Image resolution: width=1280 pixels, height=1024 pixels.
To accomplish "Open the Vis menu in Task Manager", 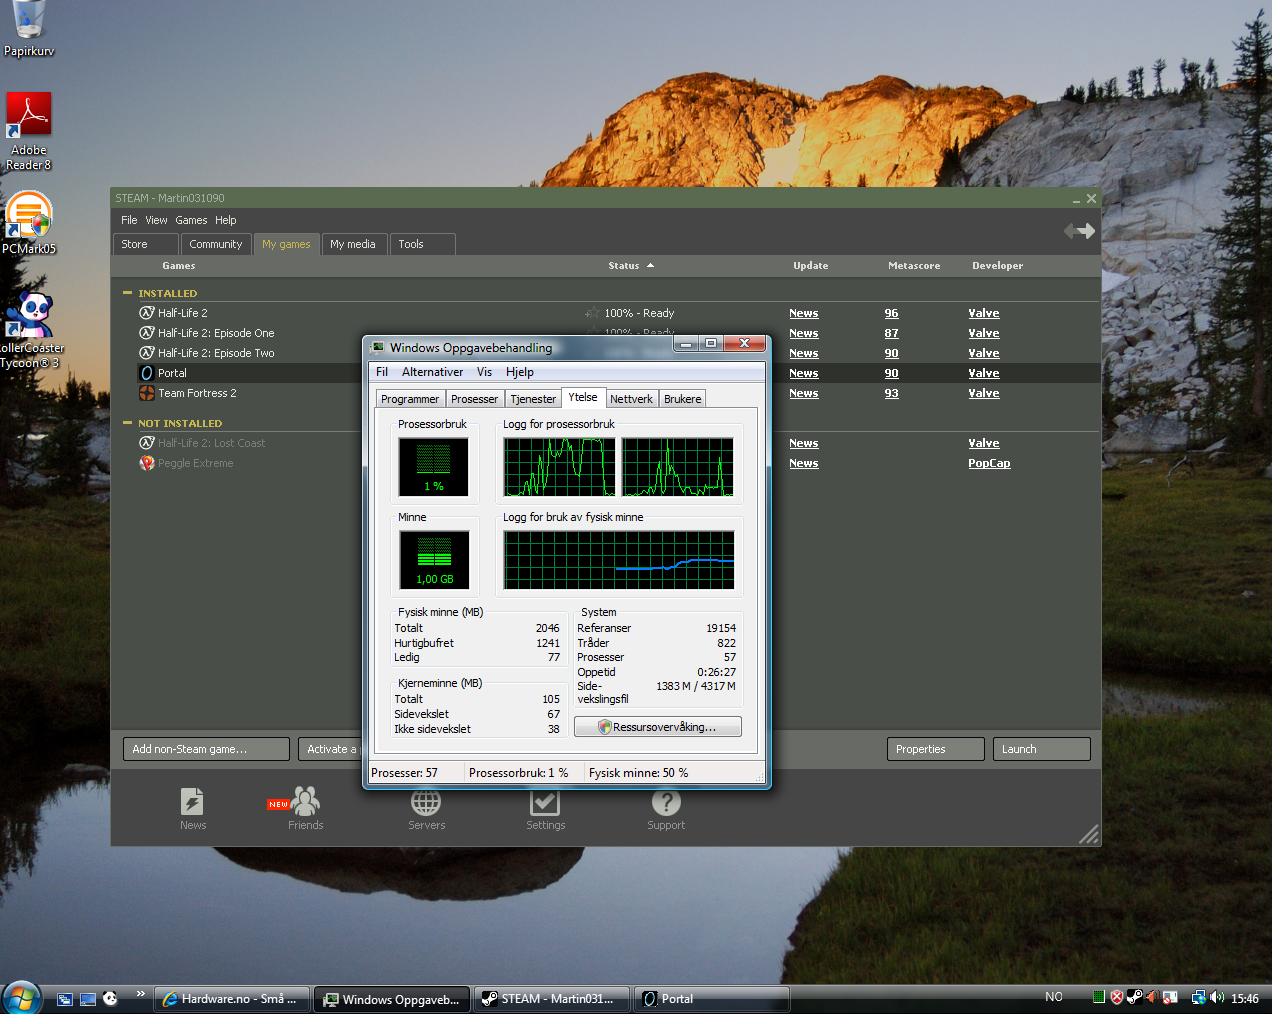I will (x=484, y=372).
